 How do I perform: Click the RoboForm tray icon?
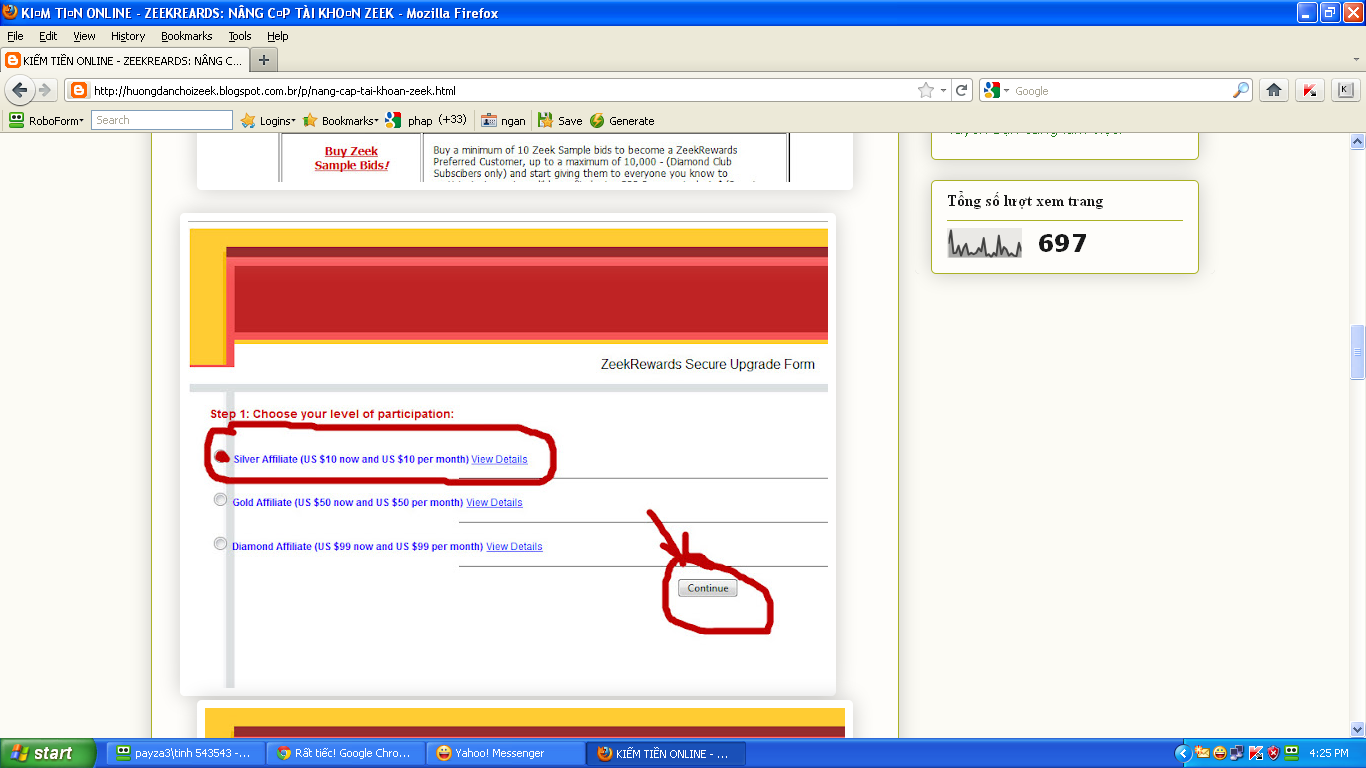tap(1291, 753)
